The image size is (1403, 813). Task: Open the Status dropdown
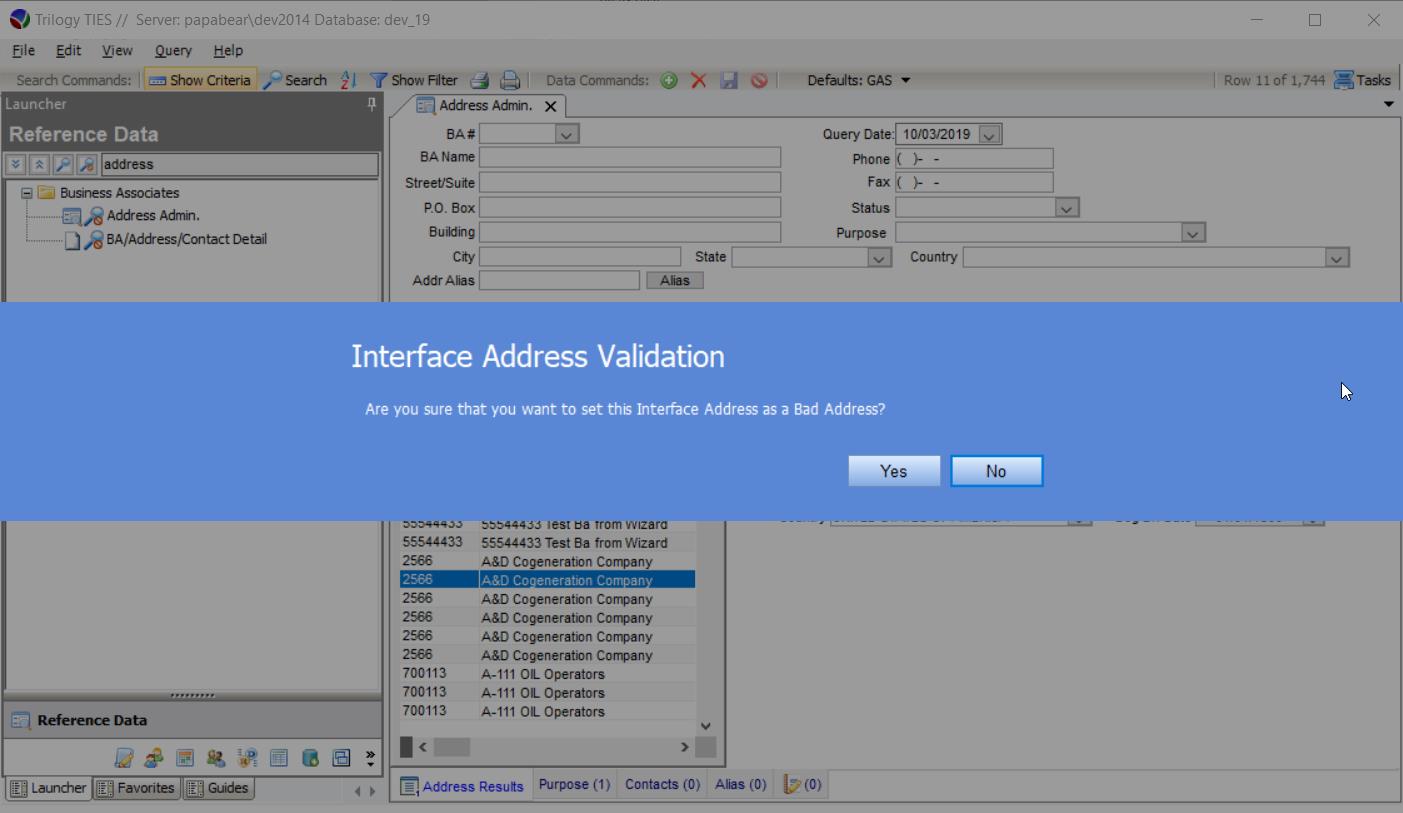1067,208
